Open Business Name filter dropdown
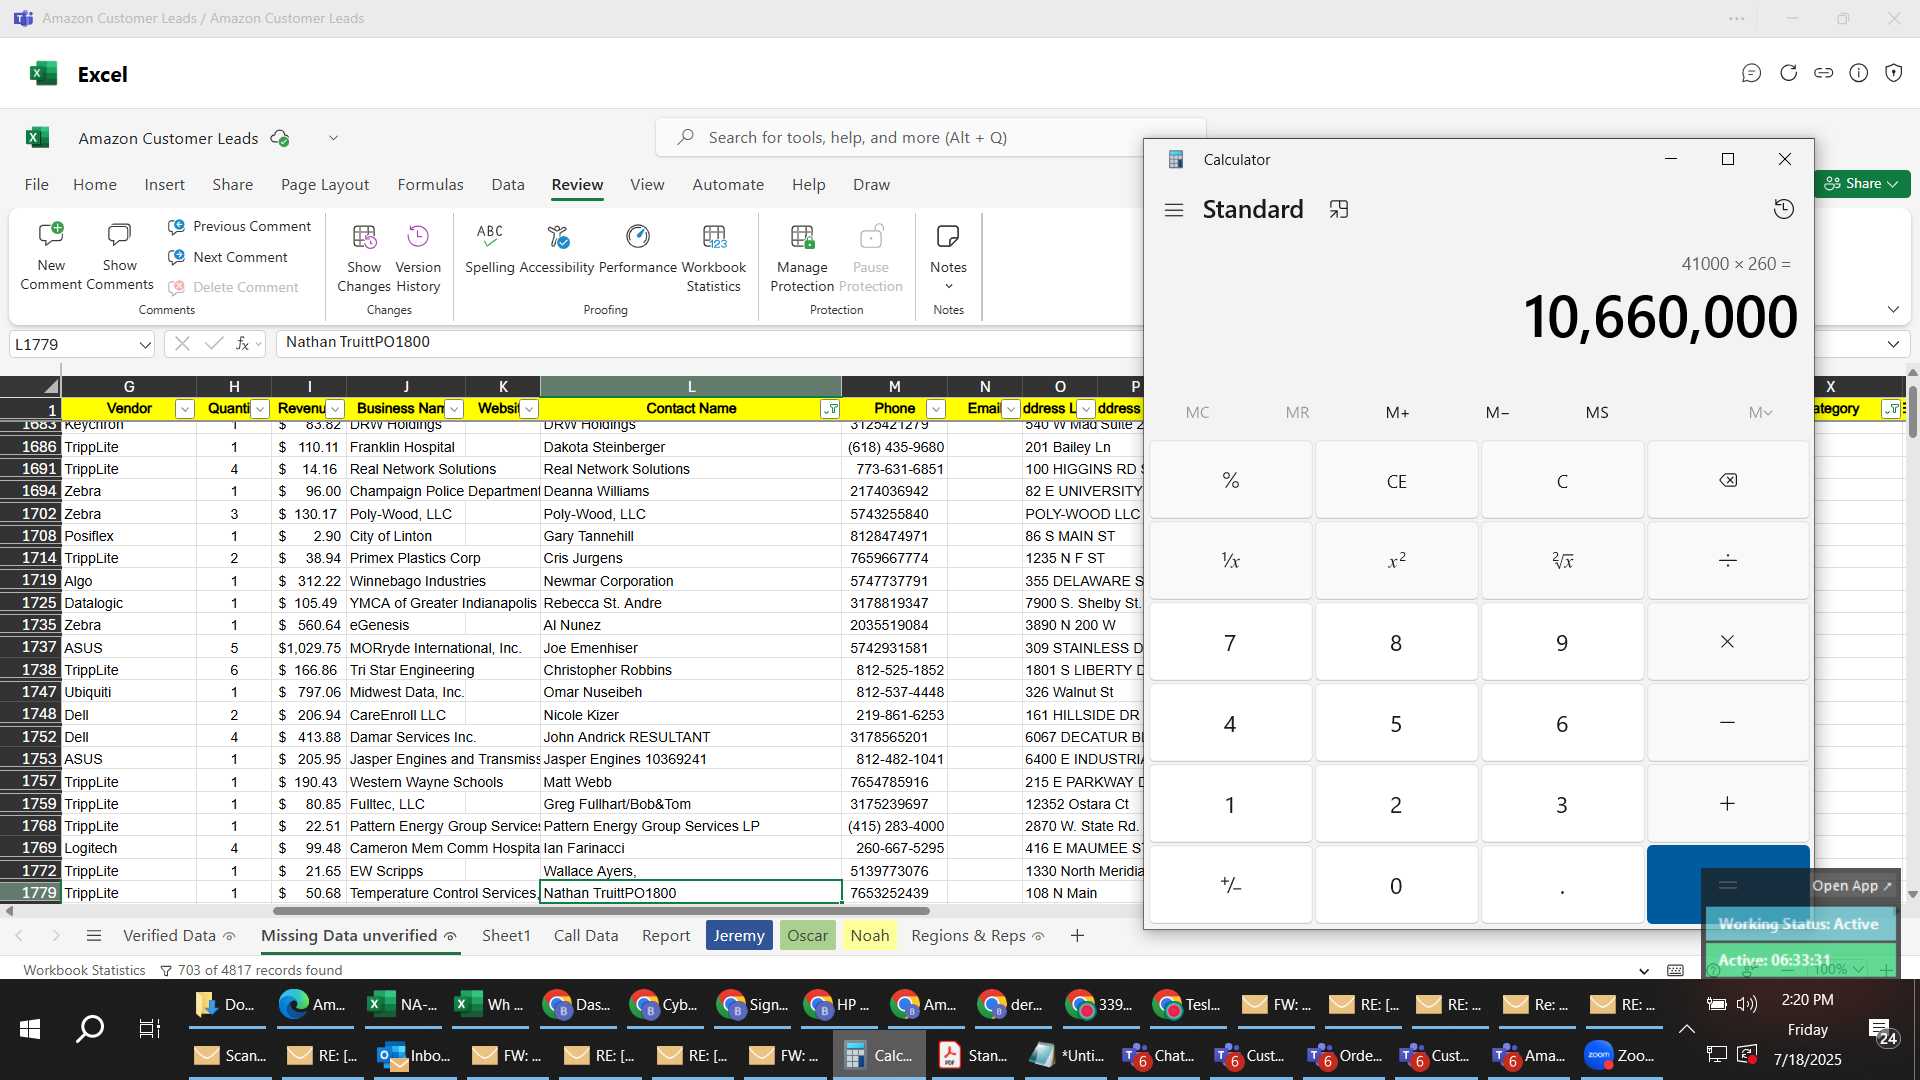The width and height of the screenshot is (1920, 1080). pyautogui.click(x=454, y=409)
